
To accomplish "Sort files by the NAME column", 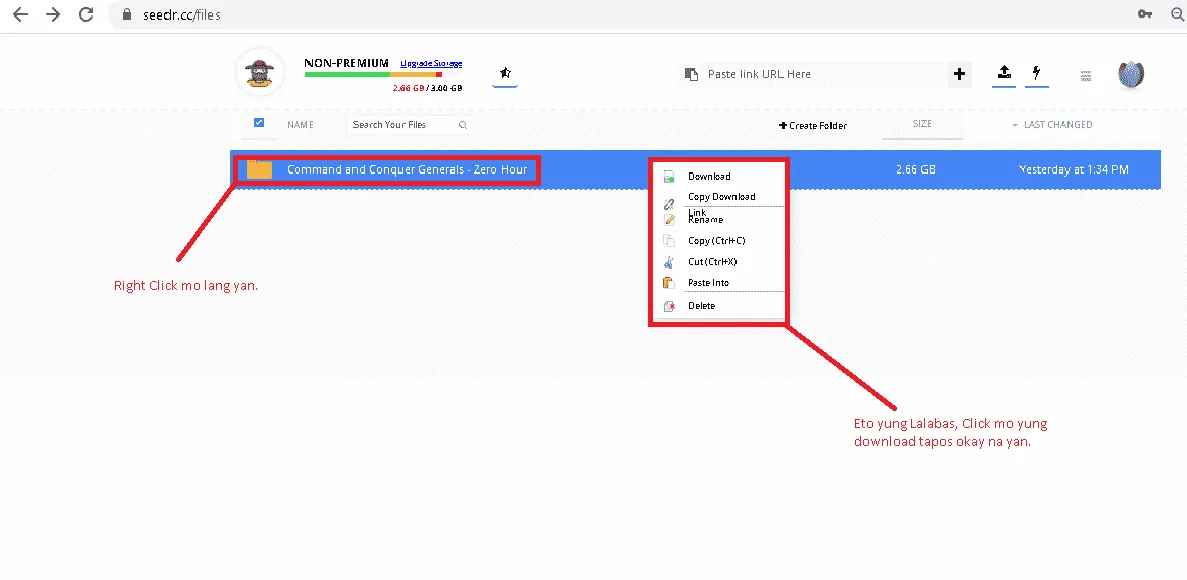I will (x=300, y=125).
